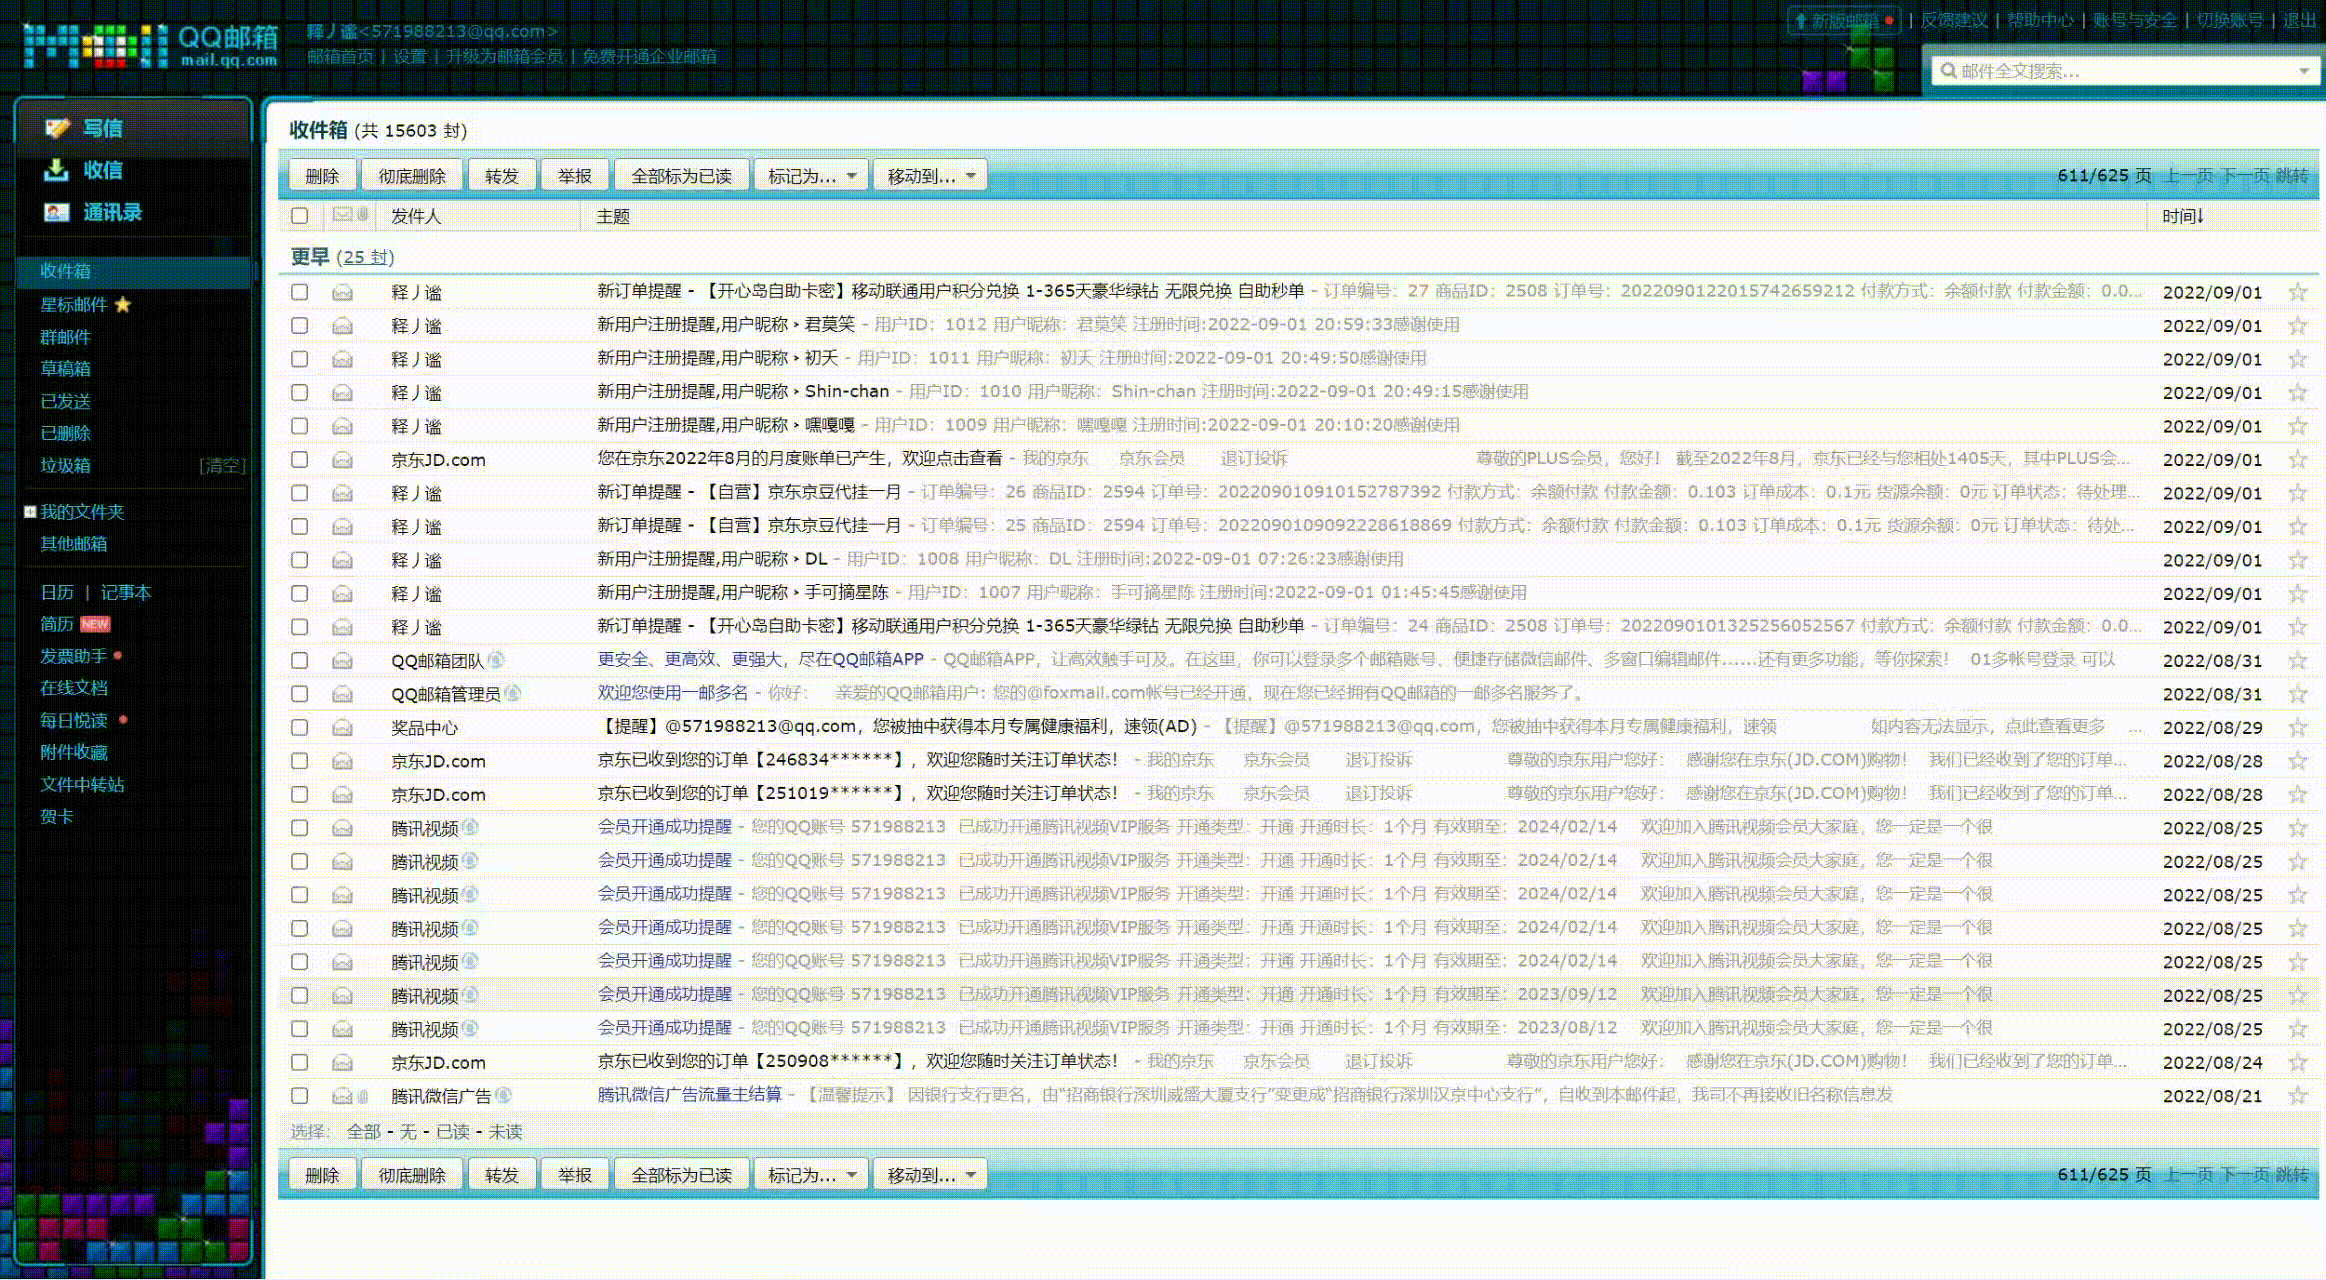Click the top 全部标为已读 button

click(681, 176)
